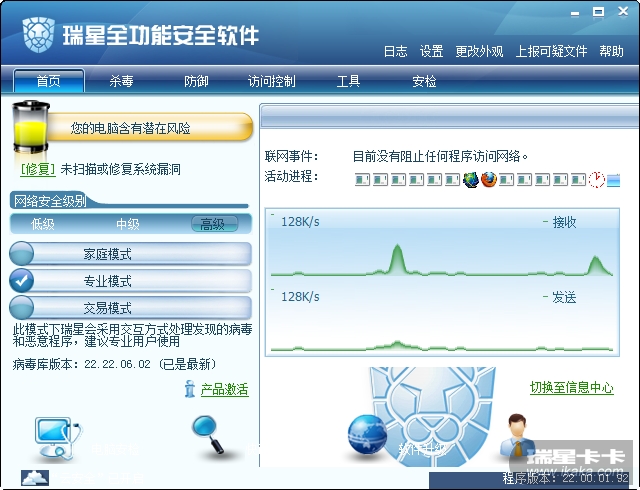Screen dimensions: 640x490
Task: Click the Rising lion shield logo
Action: [38, 36]
